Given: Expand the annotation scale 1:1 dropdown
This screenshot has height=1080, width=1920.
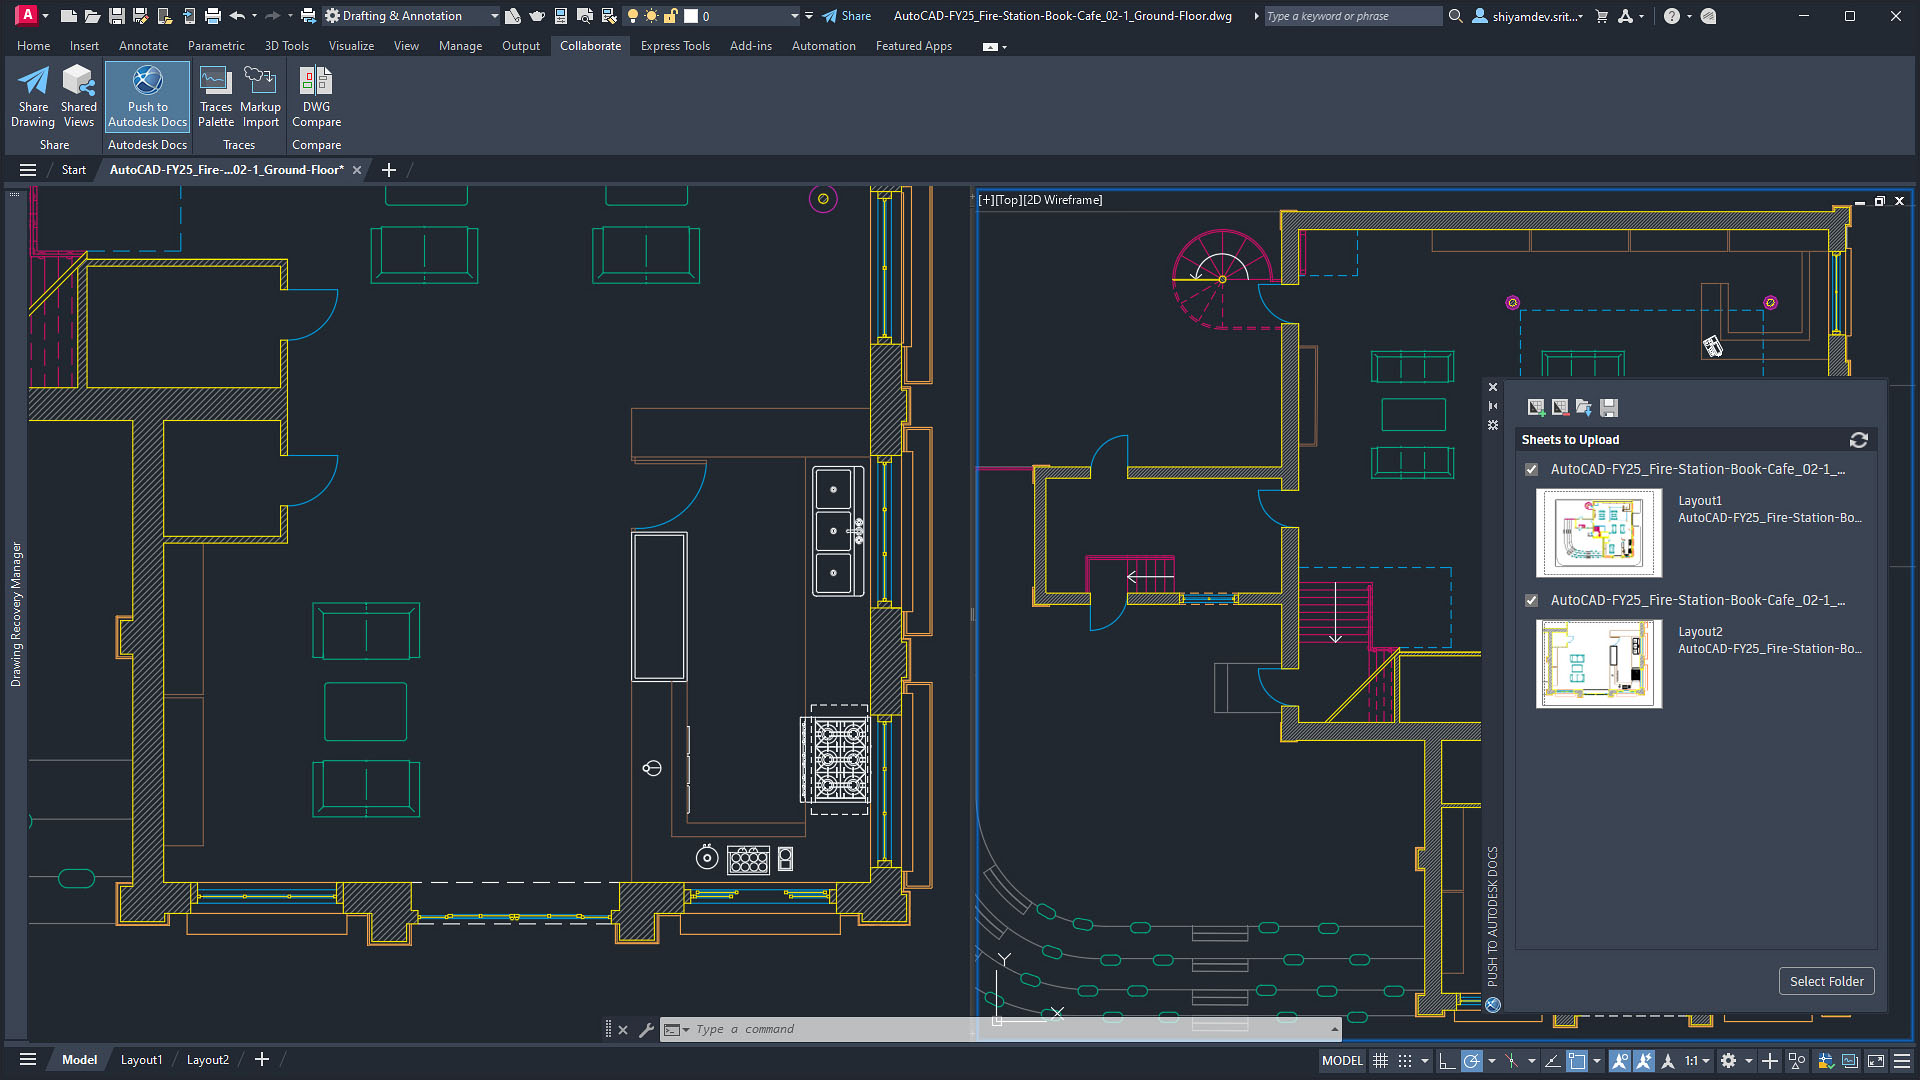Looking at the screenshot, I should [1706, 1061].
